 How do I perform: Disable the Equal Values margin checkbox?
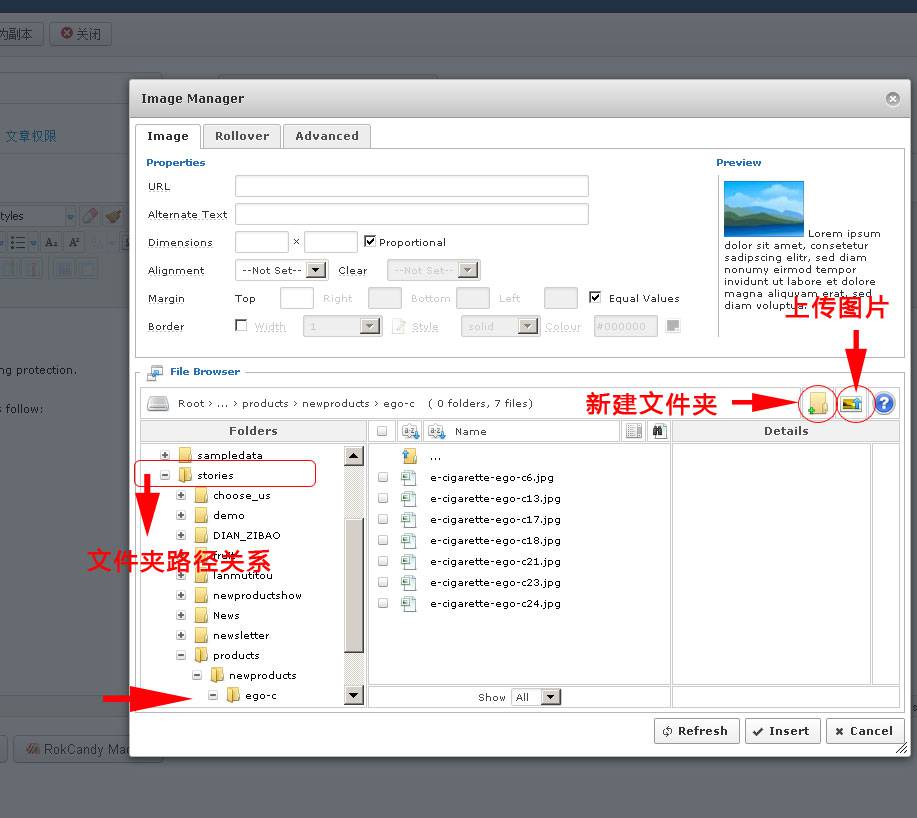pyautogui.click(x=595, y=297)
